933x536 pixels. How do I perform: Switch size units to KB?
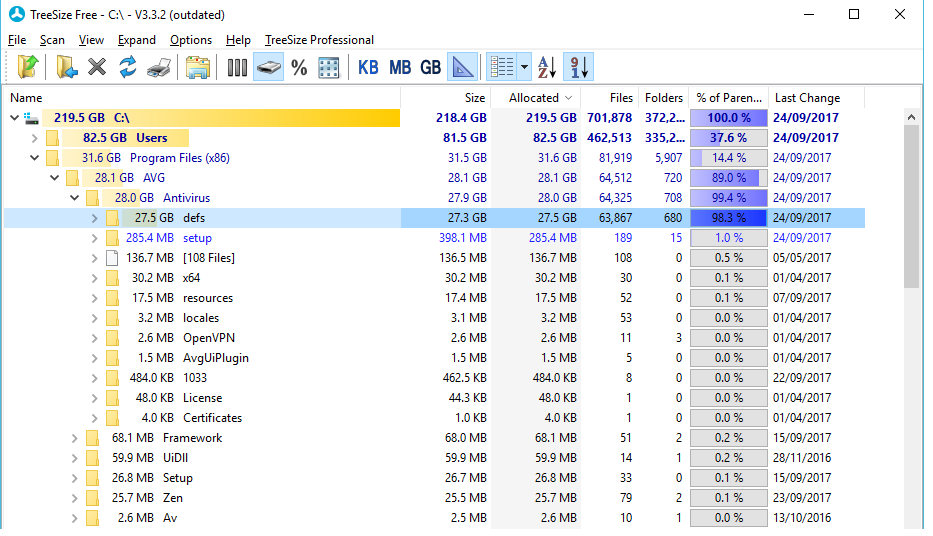tap(368, 67)
